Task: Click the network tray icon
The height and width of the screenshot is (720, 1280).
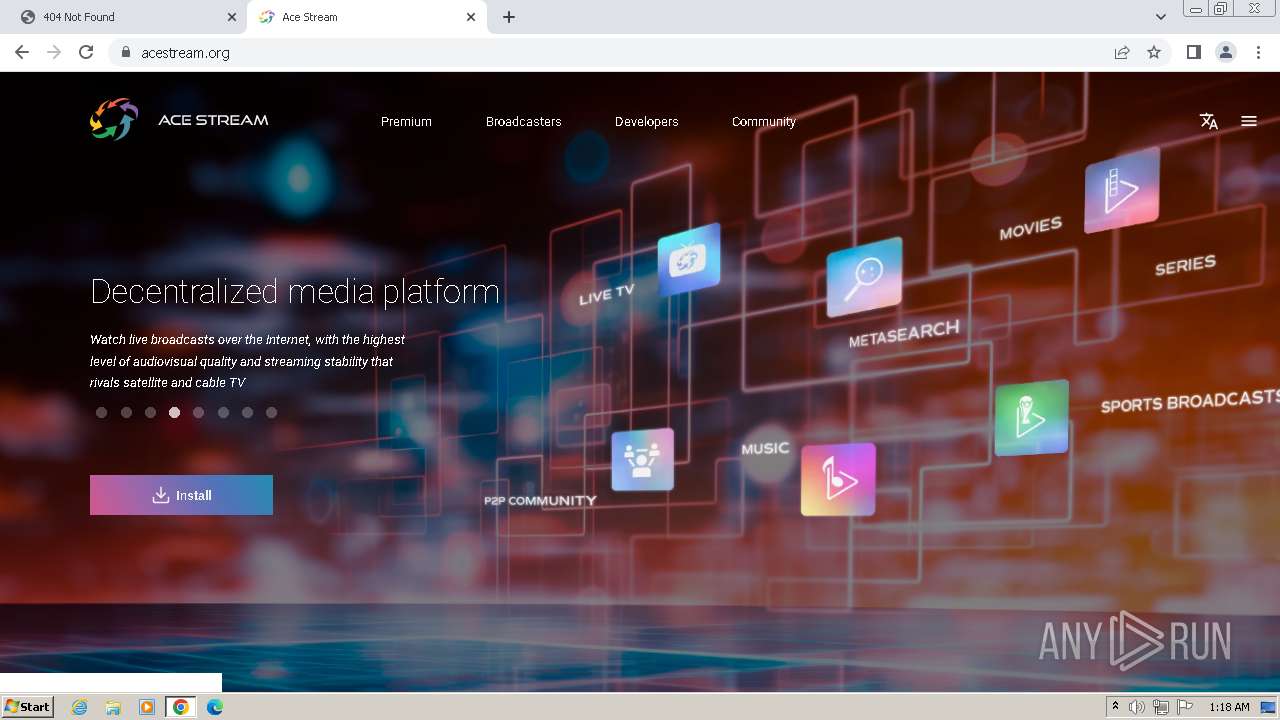Action: point(1161,707)
